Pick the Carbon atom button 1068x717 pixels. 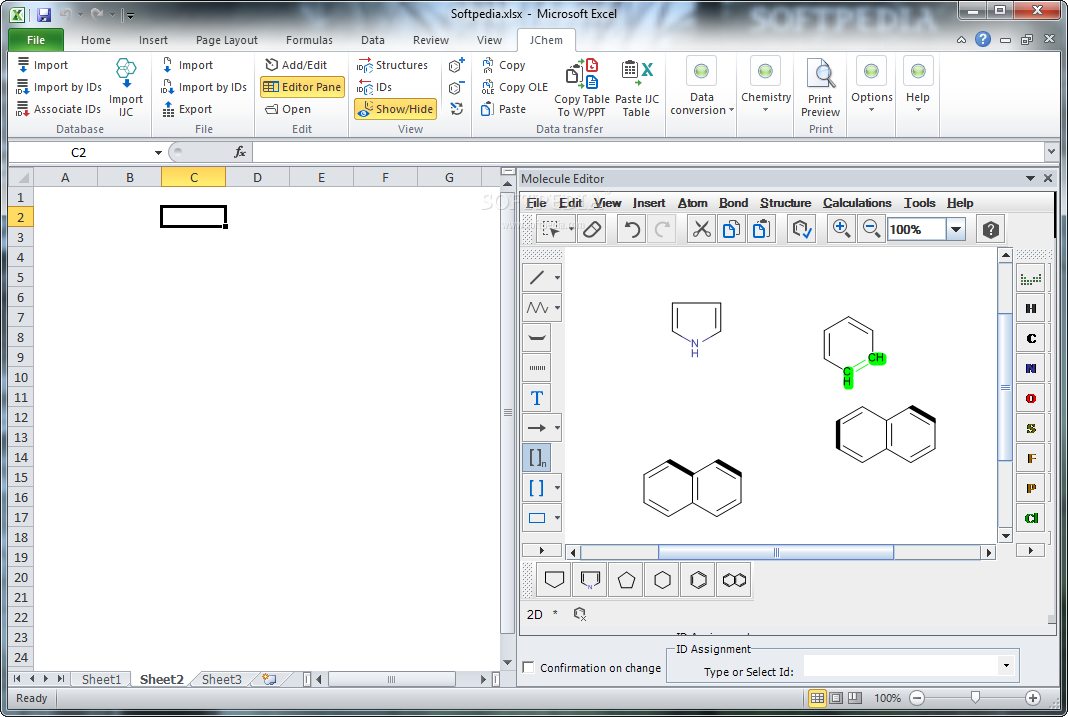click(x=1031, y=338)
